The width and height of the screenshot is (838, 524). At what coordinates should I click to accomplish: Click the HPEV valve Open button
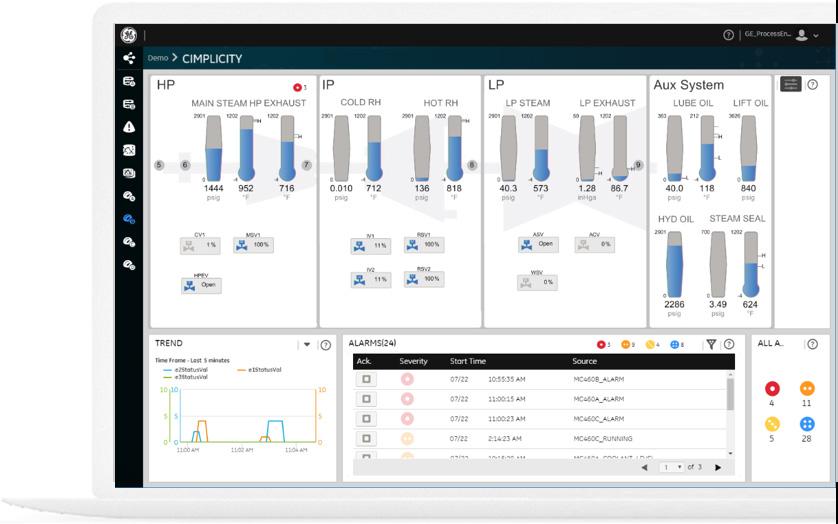coord(201,286)
